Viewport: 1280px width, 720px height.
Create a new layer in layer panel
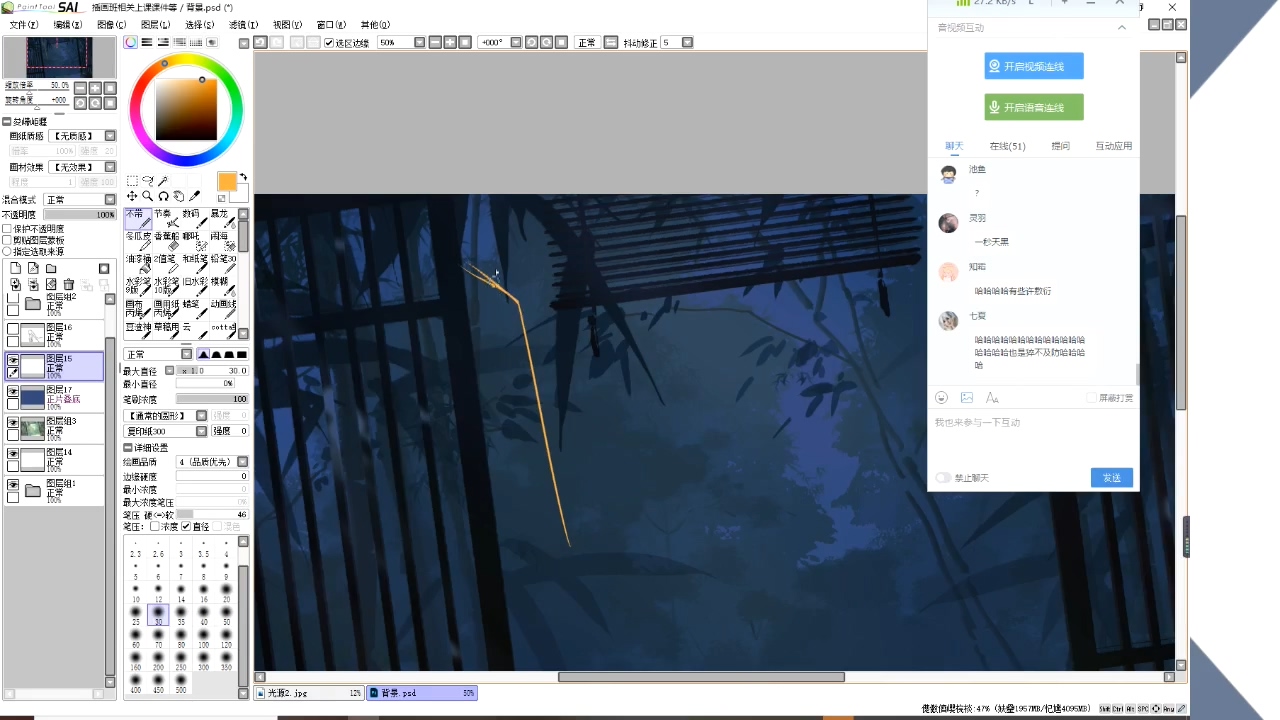pos(16,268)
